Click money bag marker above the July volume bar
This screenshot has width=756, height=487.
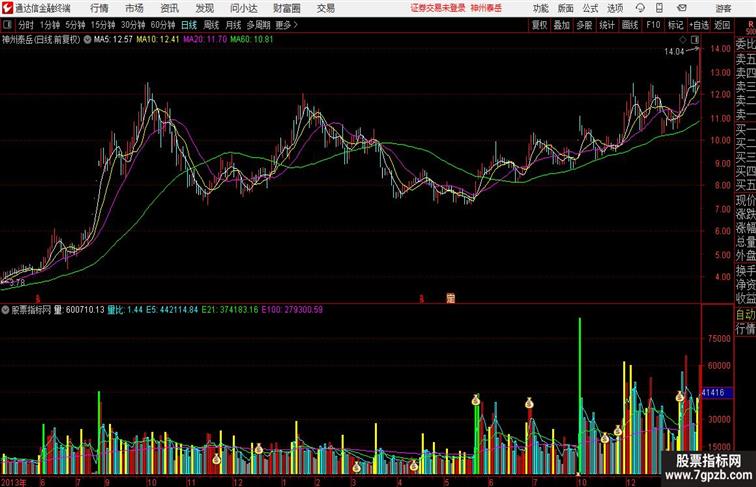pyautogui.click(x=529, y=403)
